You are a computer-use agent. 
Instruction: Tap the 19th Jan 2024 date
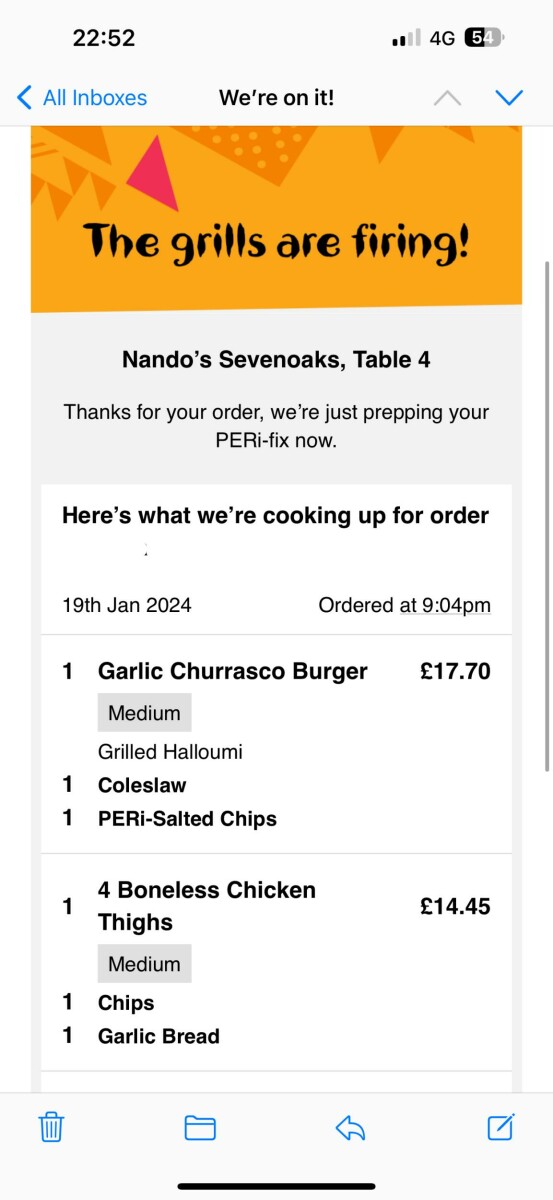pyautogui.click(x=127, y=605)
